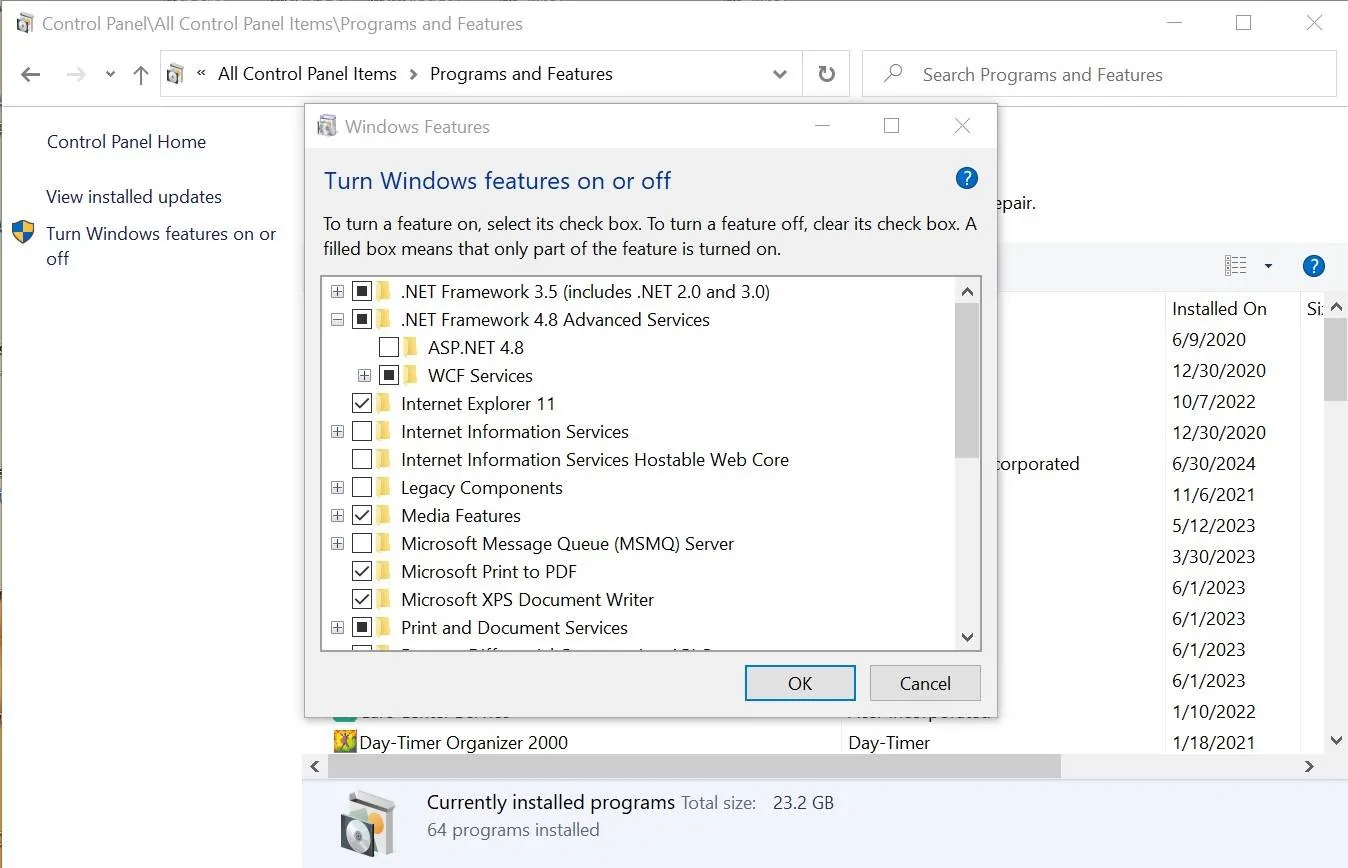Screen dimensions: 1348x868
Task: Click the Recent locations down arrow
Action: pos(110,74)
